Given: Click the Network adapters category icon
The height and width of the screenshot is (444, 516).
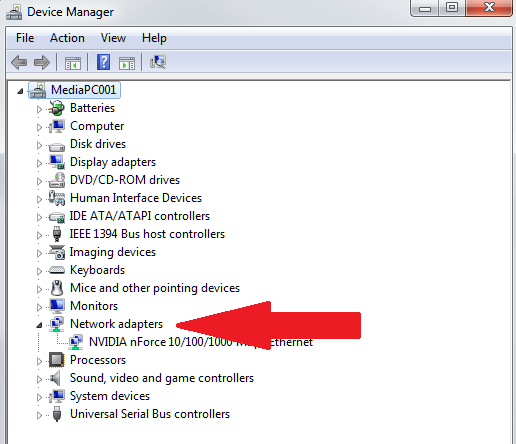Looking at the screenshot, I should (x=57, y=324).
